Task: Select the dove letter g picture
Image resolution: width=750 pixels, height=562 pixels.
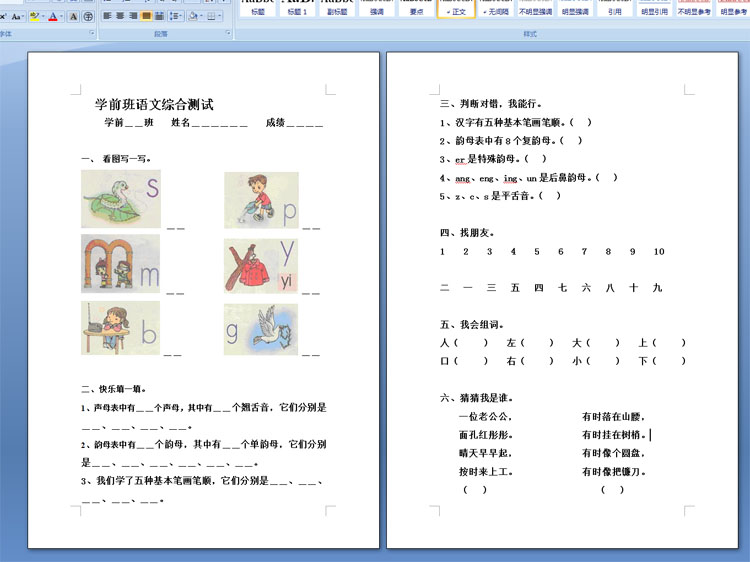Action: click(x=261, y=330)
